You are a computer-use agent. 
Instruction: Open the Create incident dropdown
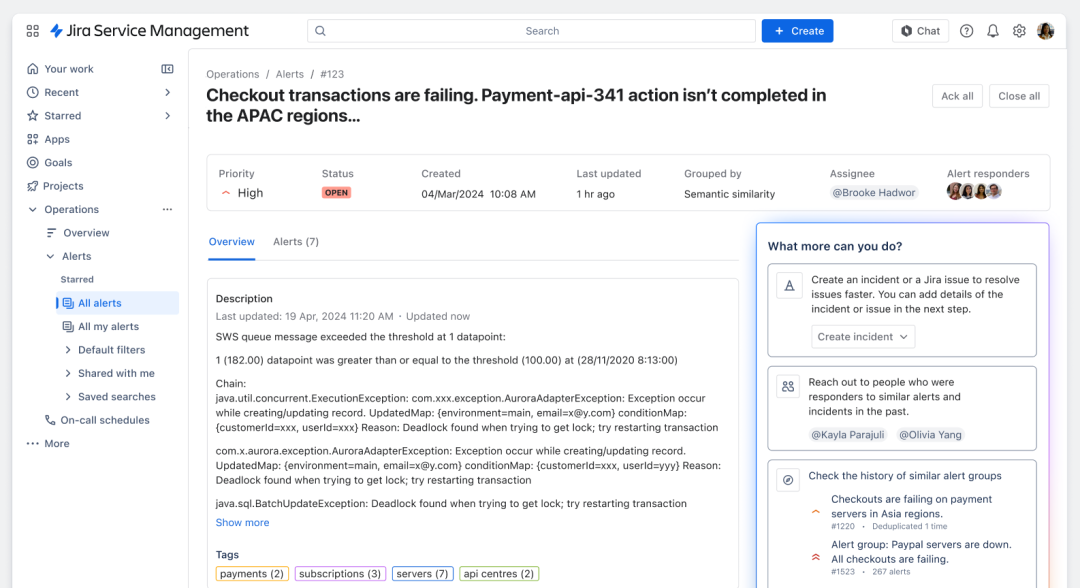coord(862,337)
